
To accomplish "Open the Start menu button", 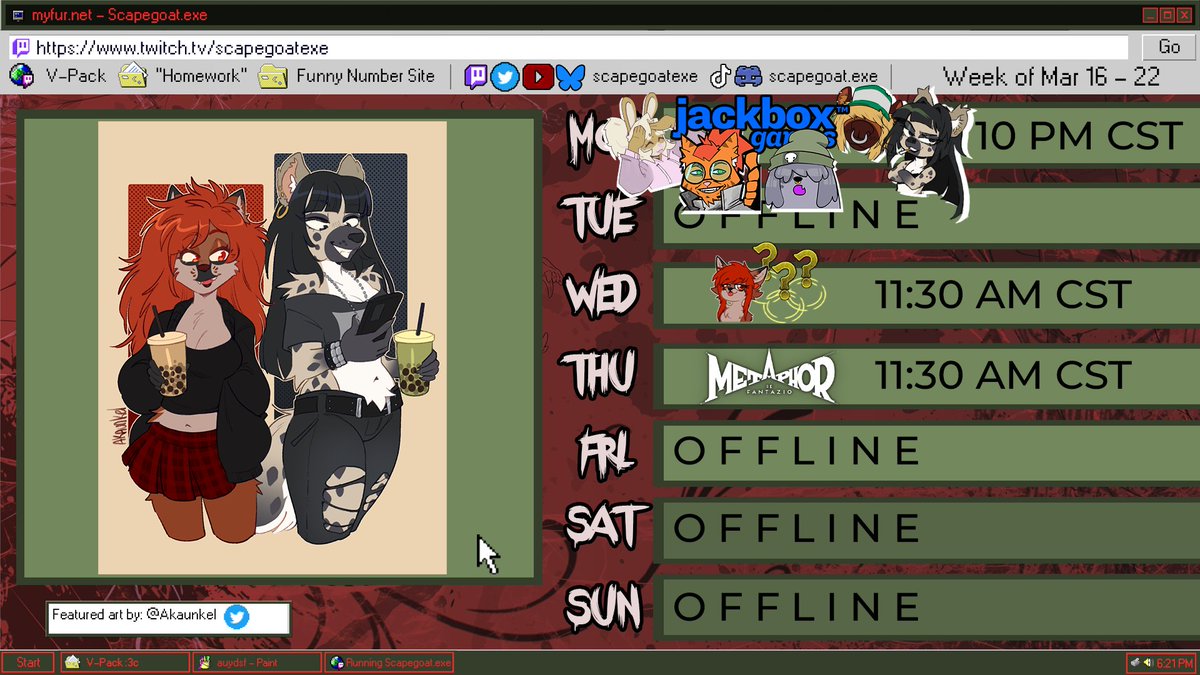I will [28, 662].
